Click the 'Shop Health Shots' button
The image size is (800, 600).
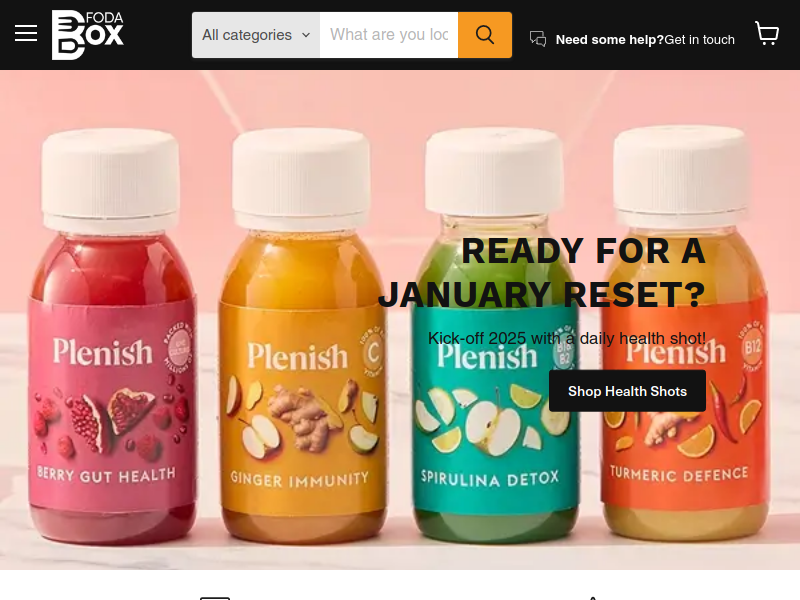tap(627, 391)
